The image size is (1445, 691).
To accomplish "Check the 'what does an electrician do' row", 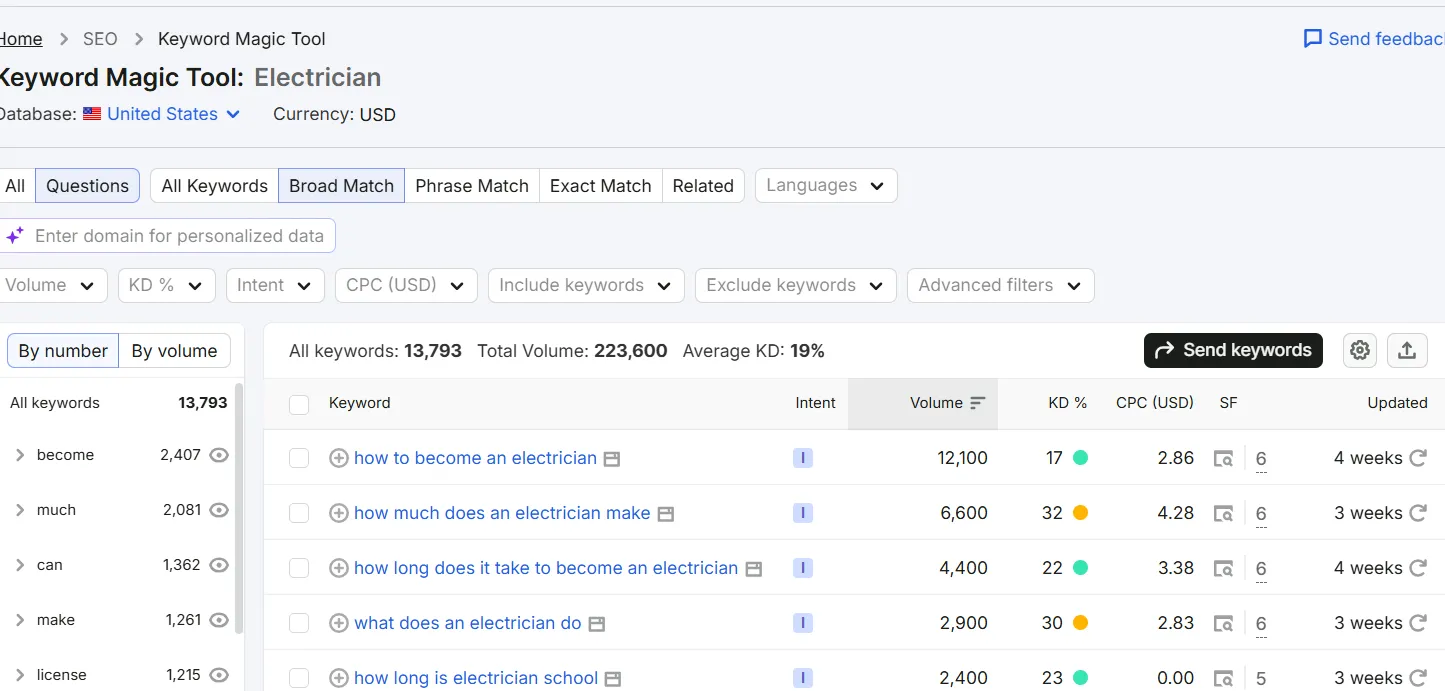I will click(299, 623).
